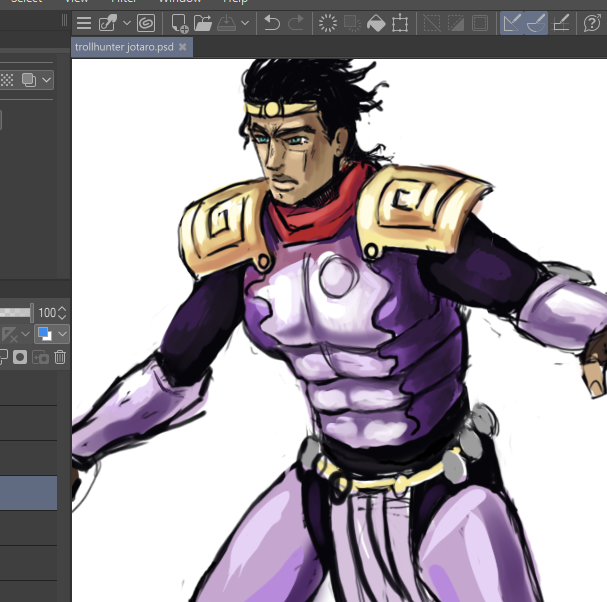This screenshot has width=607, height=602.
Task: Delete layer using trash icon
Action: pyautogui.click(x=60, y=357)
